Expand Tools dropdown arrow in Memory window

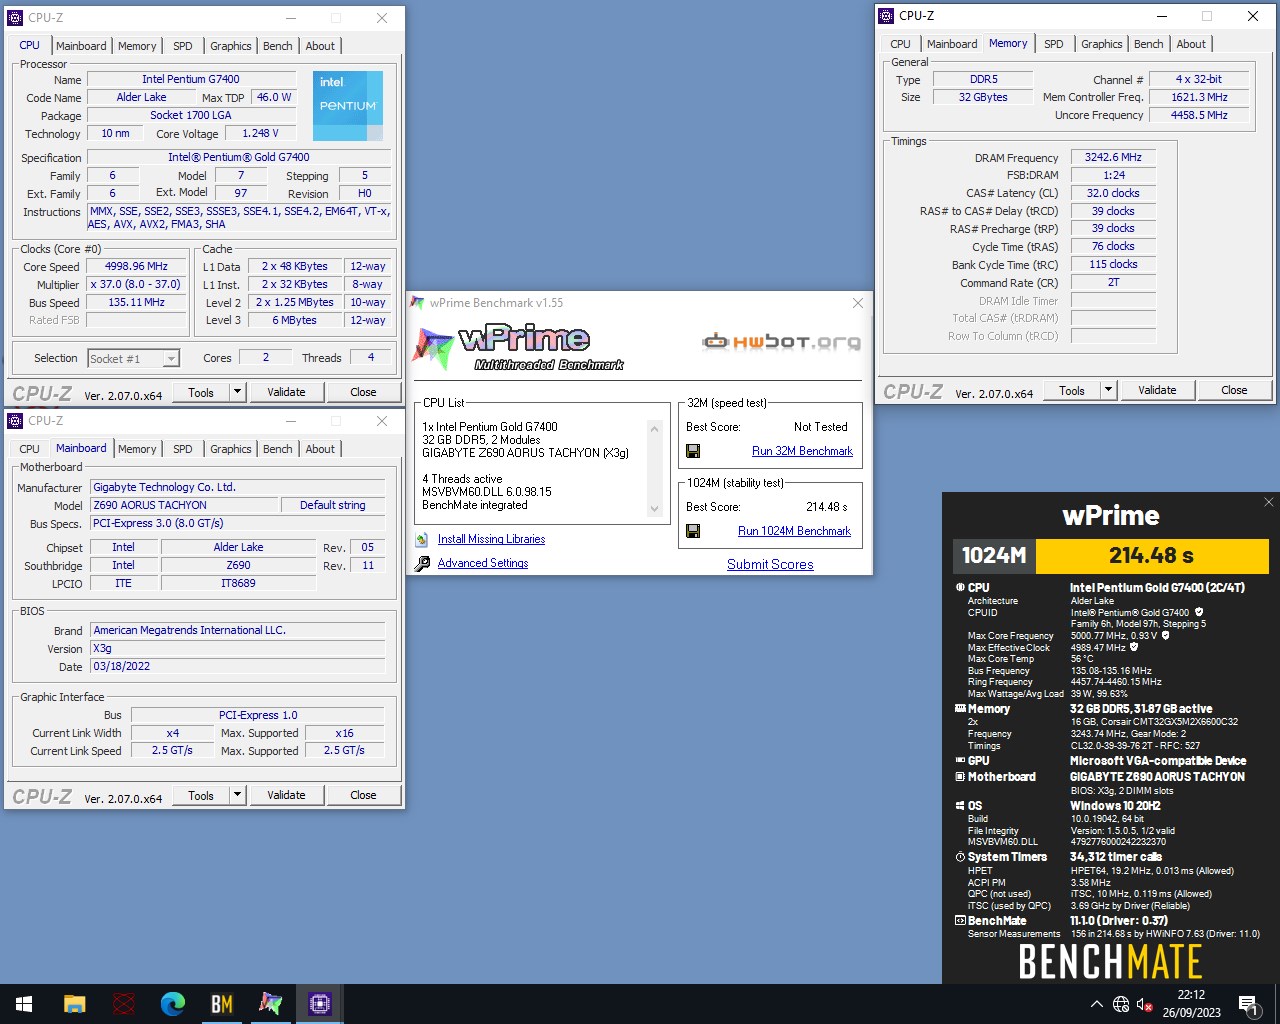1109,390
